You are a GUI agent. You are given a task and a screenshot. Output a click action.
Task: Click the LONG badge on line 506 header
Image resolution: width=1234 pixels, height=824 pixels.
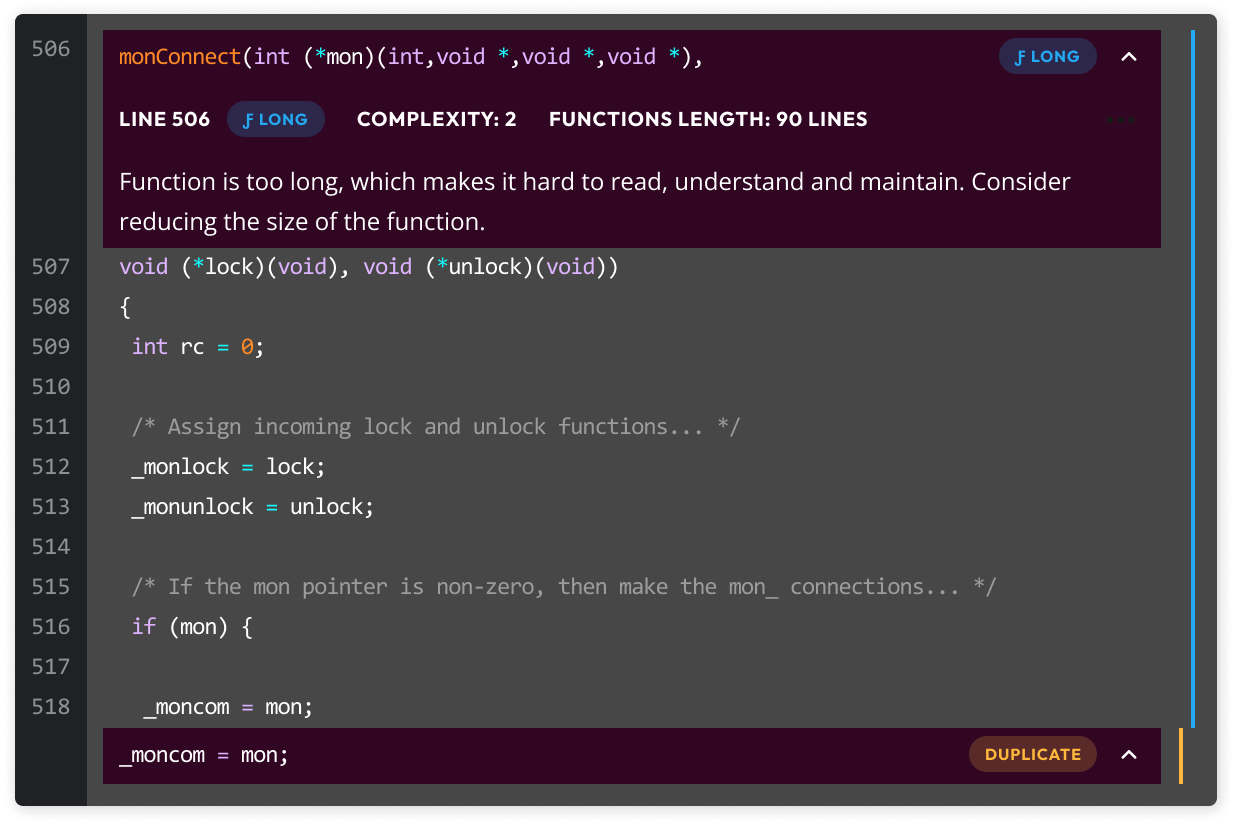pyautogui.click(x=1047, y=57)
